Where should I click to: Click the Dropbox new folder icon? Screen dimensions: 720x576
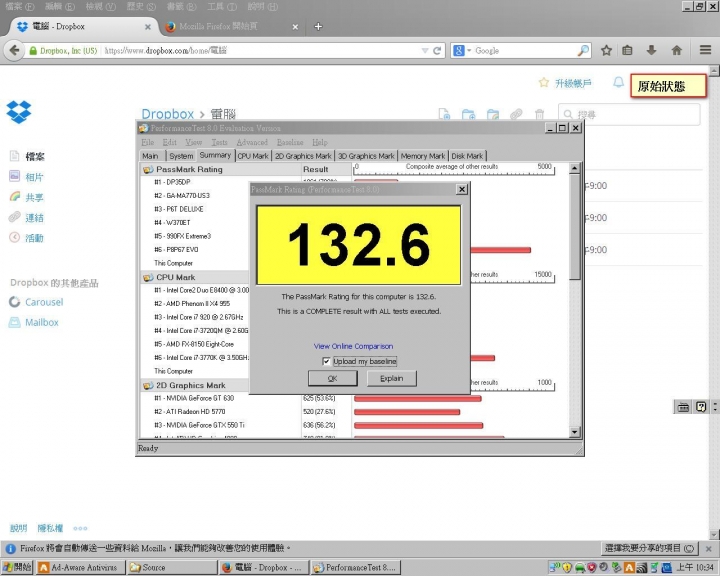click(x=468, y=114)
